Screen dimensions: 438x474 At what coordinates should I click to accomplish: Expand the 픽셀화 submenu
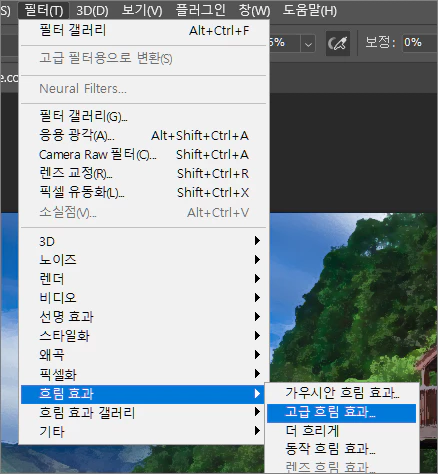click(144, 374)
